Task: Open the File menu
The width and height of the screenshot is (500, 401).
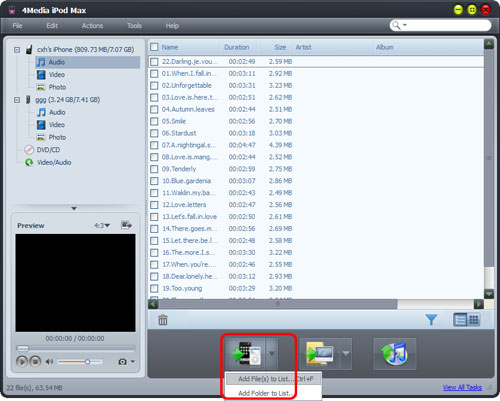Action: click(17, 26)
